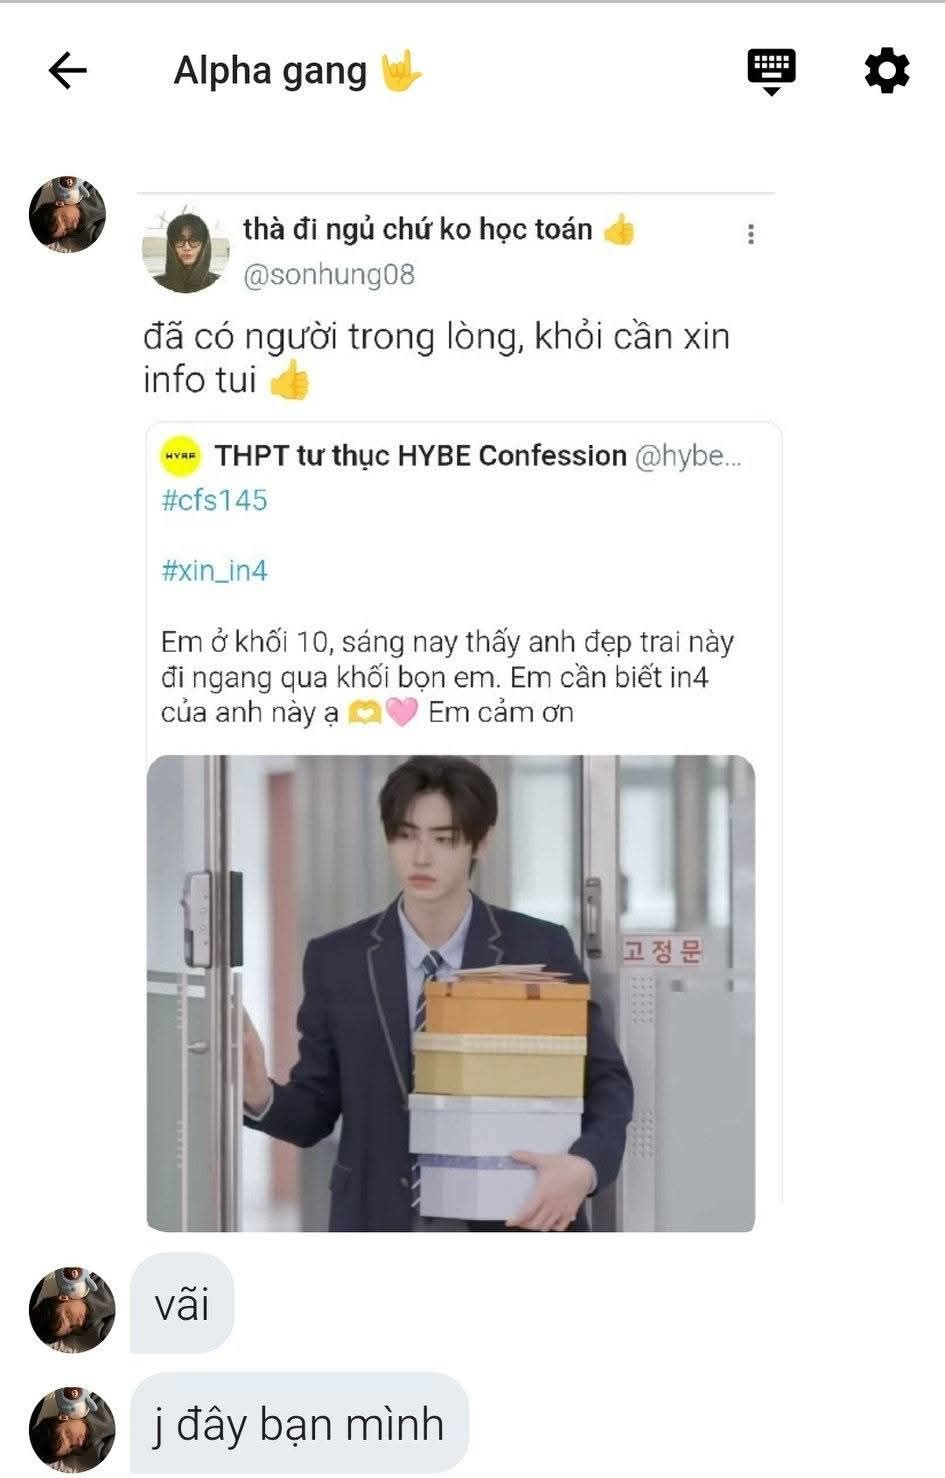Tap sender avatar beside tweet screenshot
The width and height of the screenshot is (945, 1478).
67,215
